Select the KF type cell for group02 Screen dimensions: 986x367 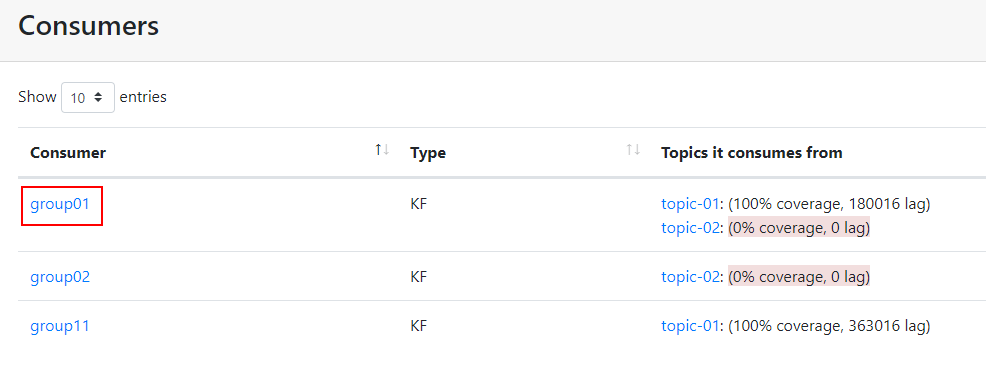point(418,277)
